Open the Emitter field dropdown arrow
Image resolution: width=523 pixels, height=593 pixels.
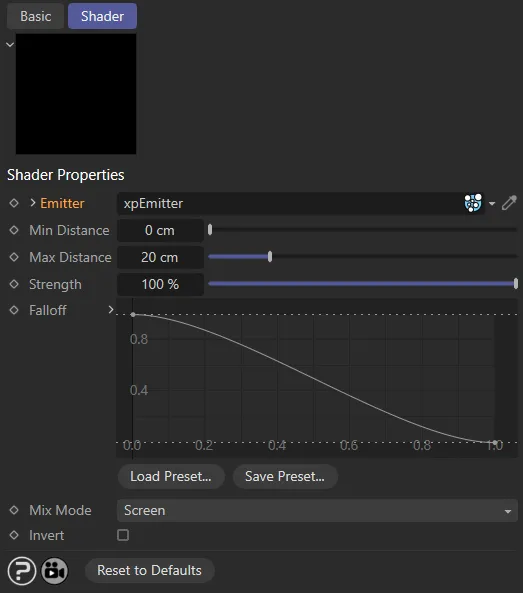click(492, 204)
